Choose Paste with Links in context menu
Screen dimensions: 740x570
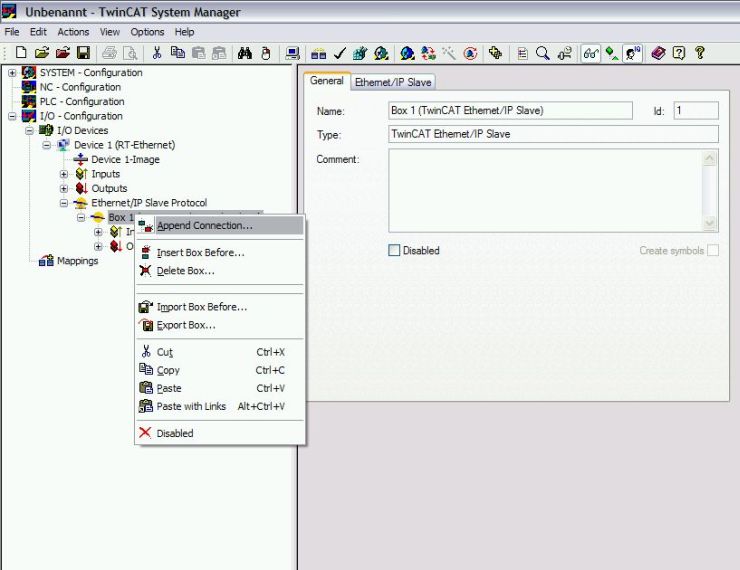point(220,406)
